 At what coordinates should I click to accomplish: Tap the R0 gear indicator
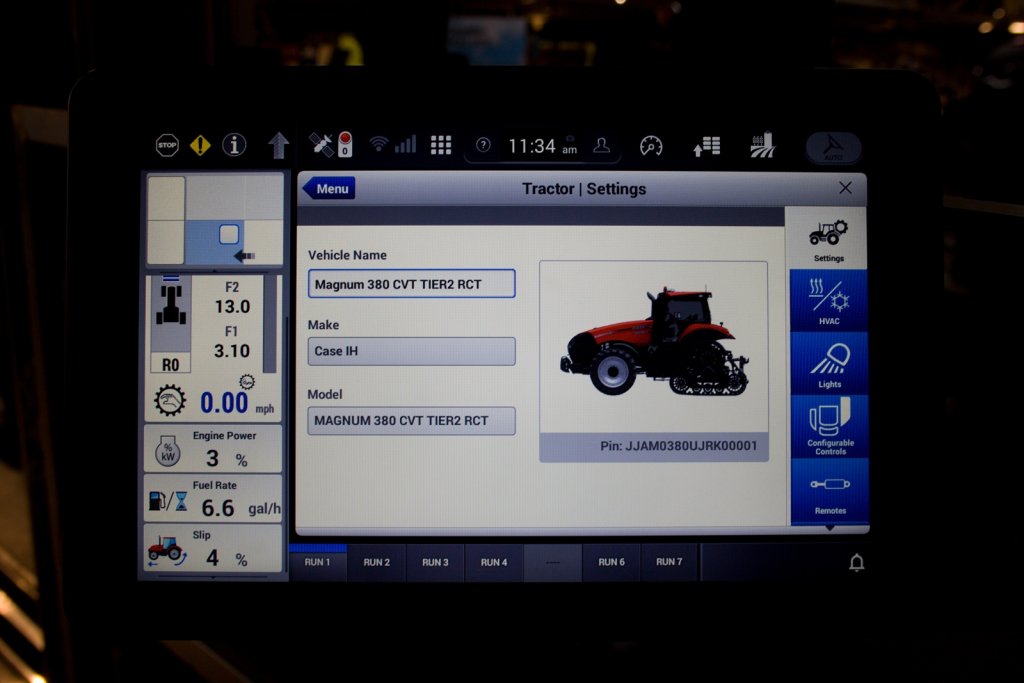pos(170,364)
